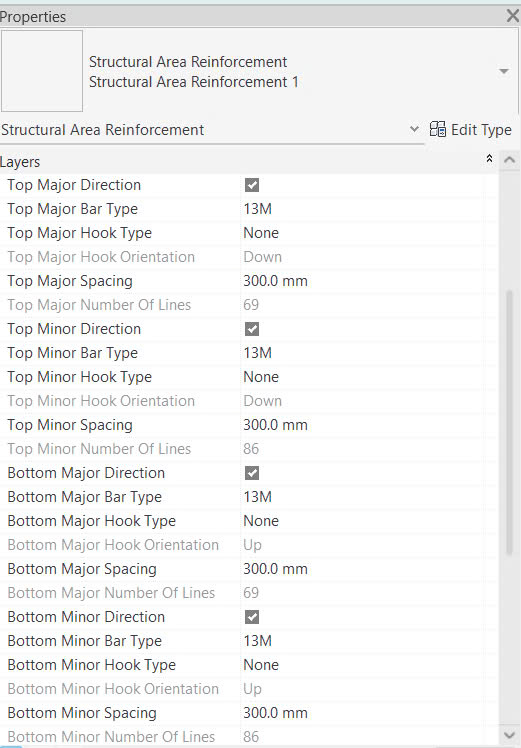The width and height of the screenshot is (521, 748).
Task: Click the Top Major Number Of Lines 69 value
Action: tap(251, 305)
